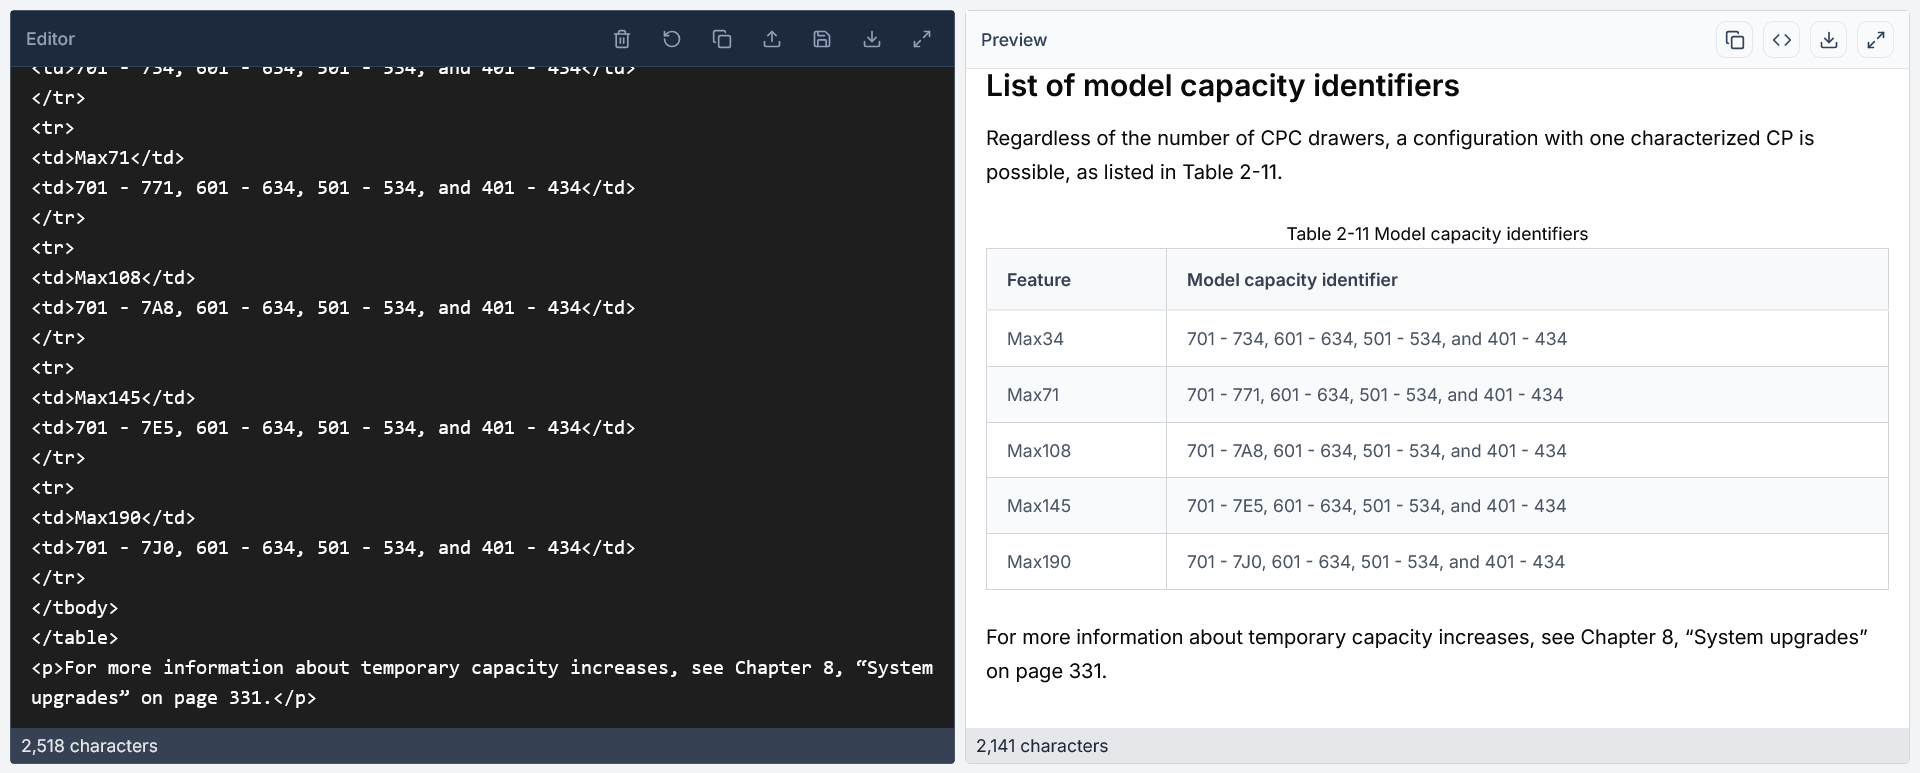Click the reset arrow icon in the Editor toolbar
The height and width of the screenshot is (773, 1920).
point(672,39)
